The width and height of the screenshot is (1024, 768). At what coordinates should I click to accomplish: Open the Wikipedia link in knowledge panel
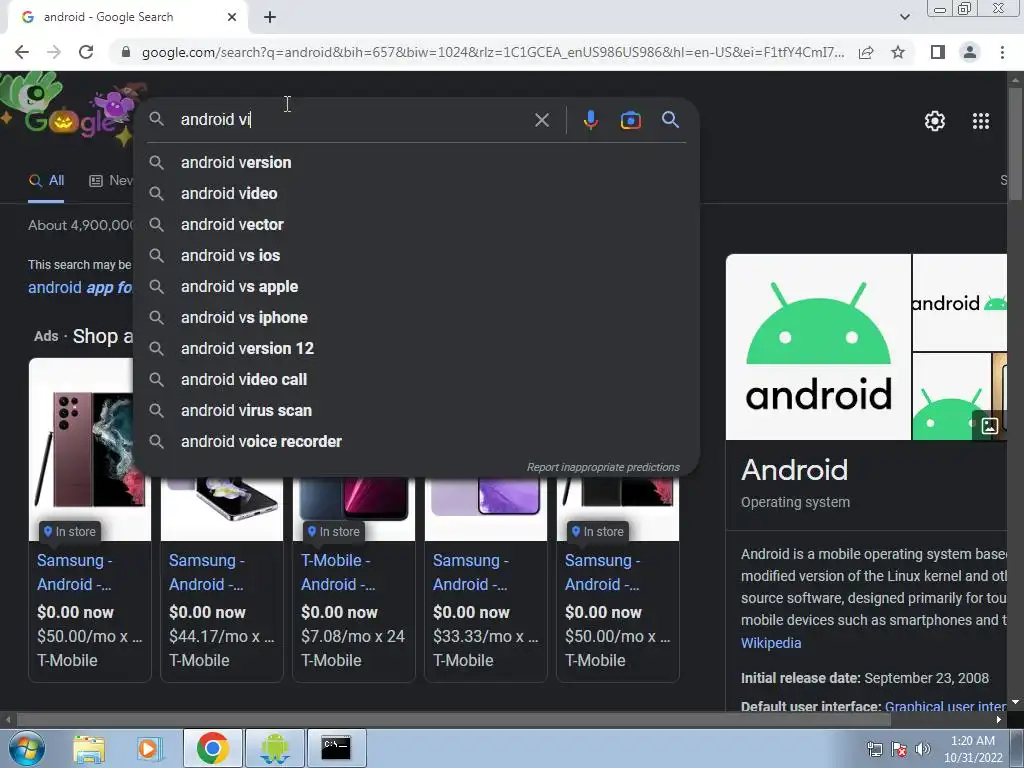pyautogui.click(x=771, y=643)
